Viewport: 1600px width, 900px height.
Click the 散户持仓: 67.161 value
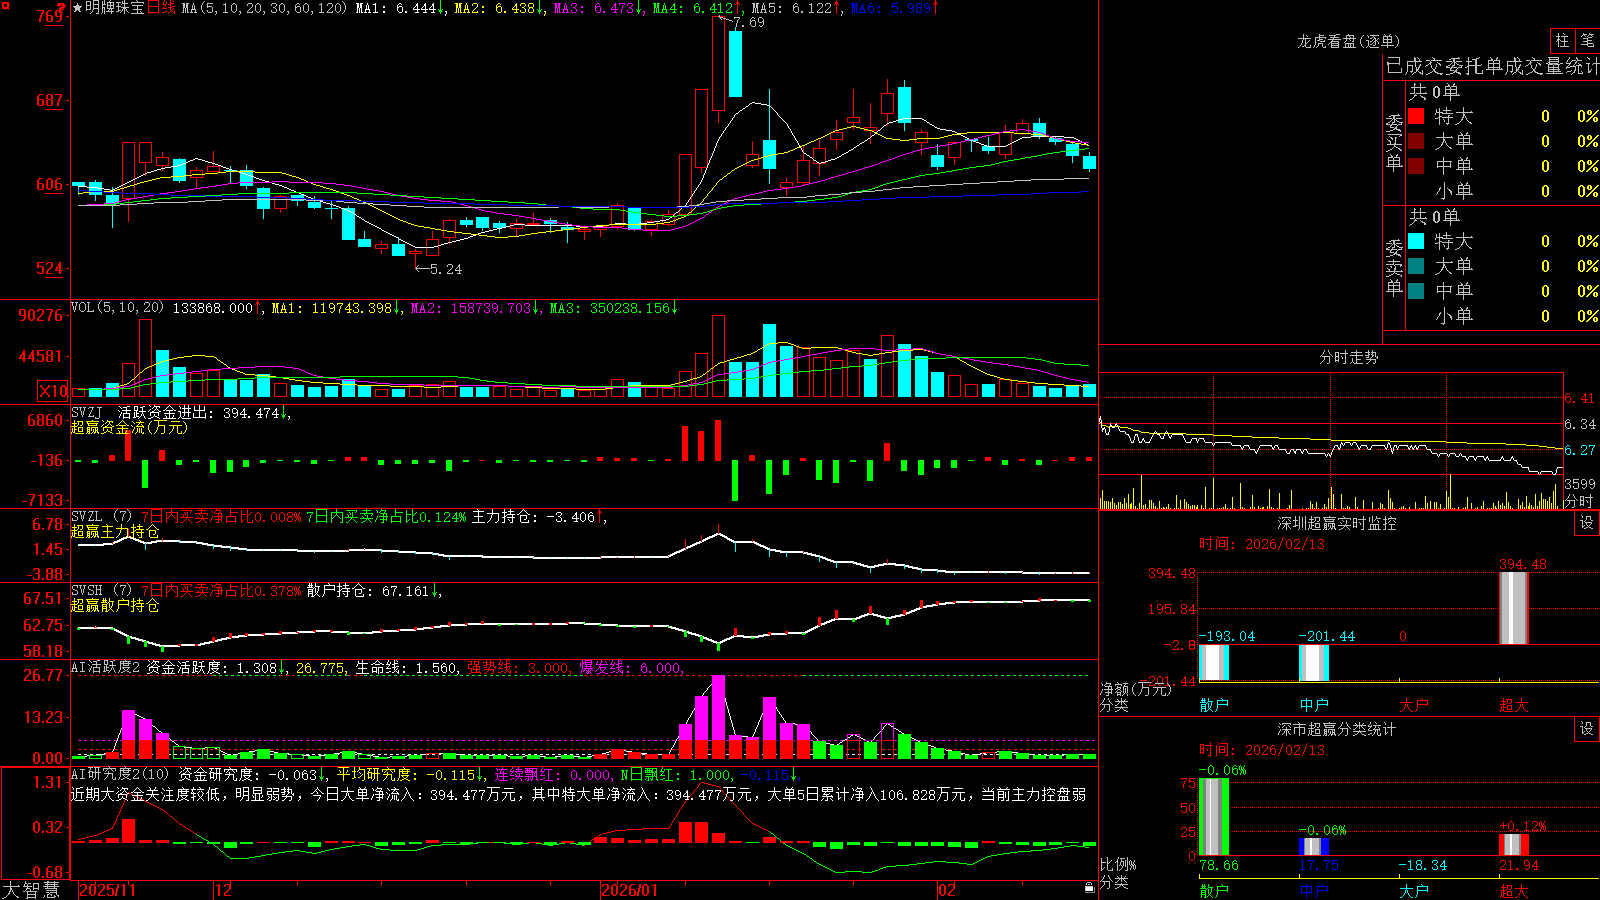click(x=367, y=591)
